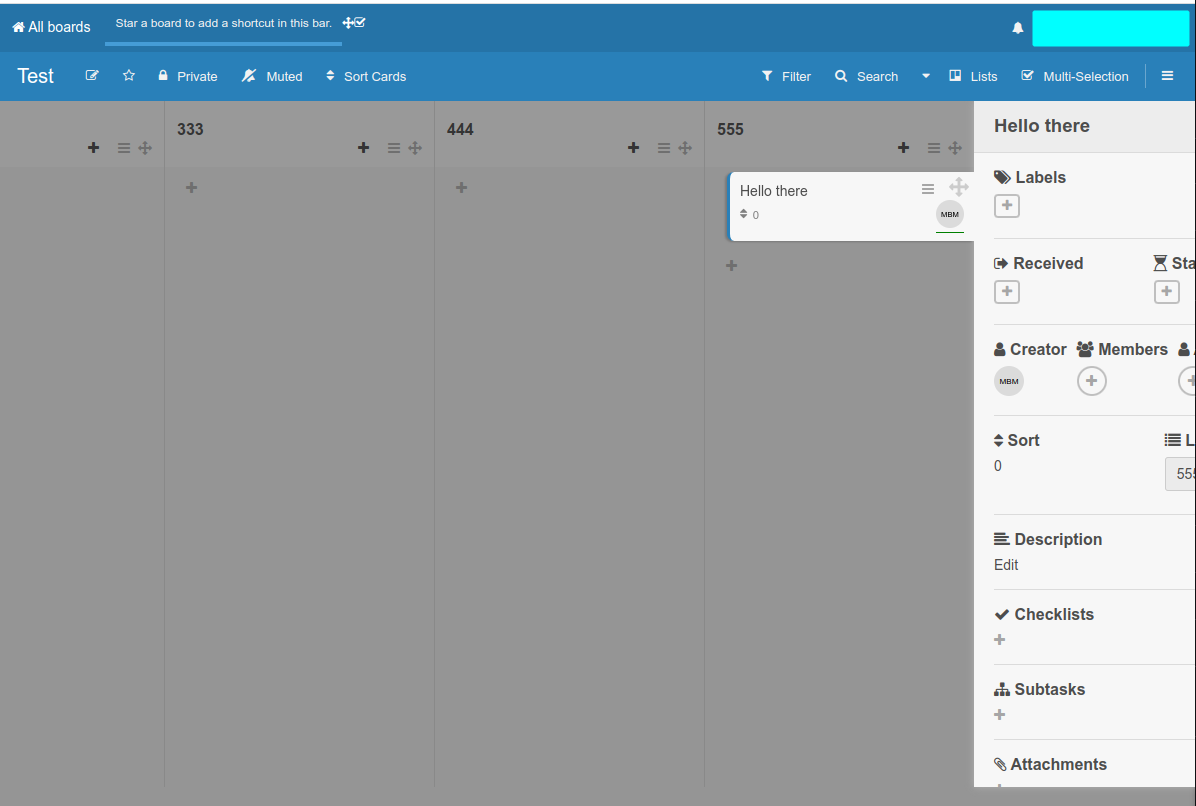This screenshot has height=806, width=1196.
Task: Add a Received date
Action: pyautogui.click(x=1007, y=292)
